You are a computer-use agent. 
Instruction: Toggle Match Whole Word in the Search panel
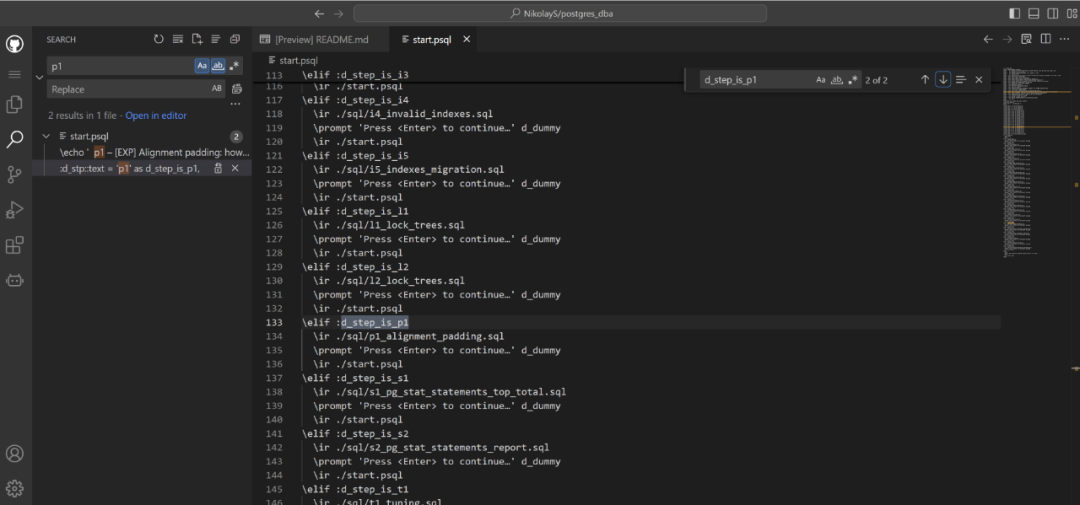218,65
